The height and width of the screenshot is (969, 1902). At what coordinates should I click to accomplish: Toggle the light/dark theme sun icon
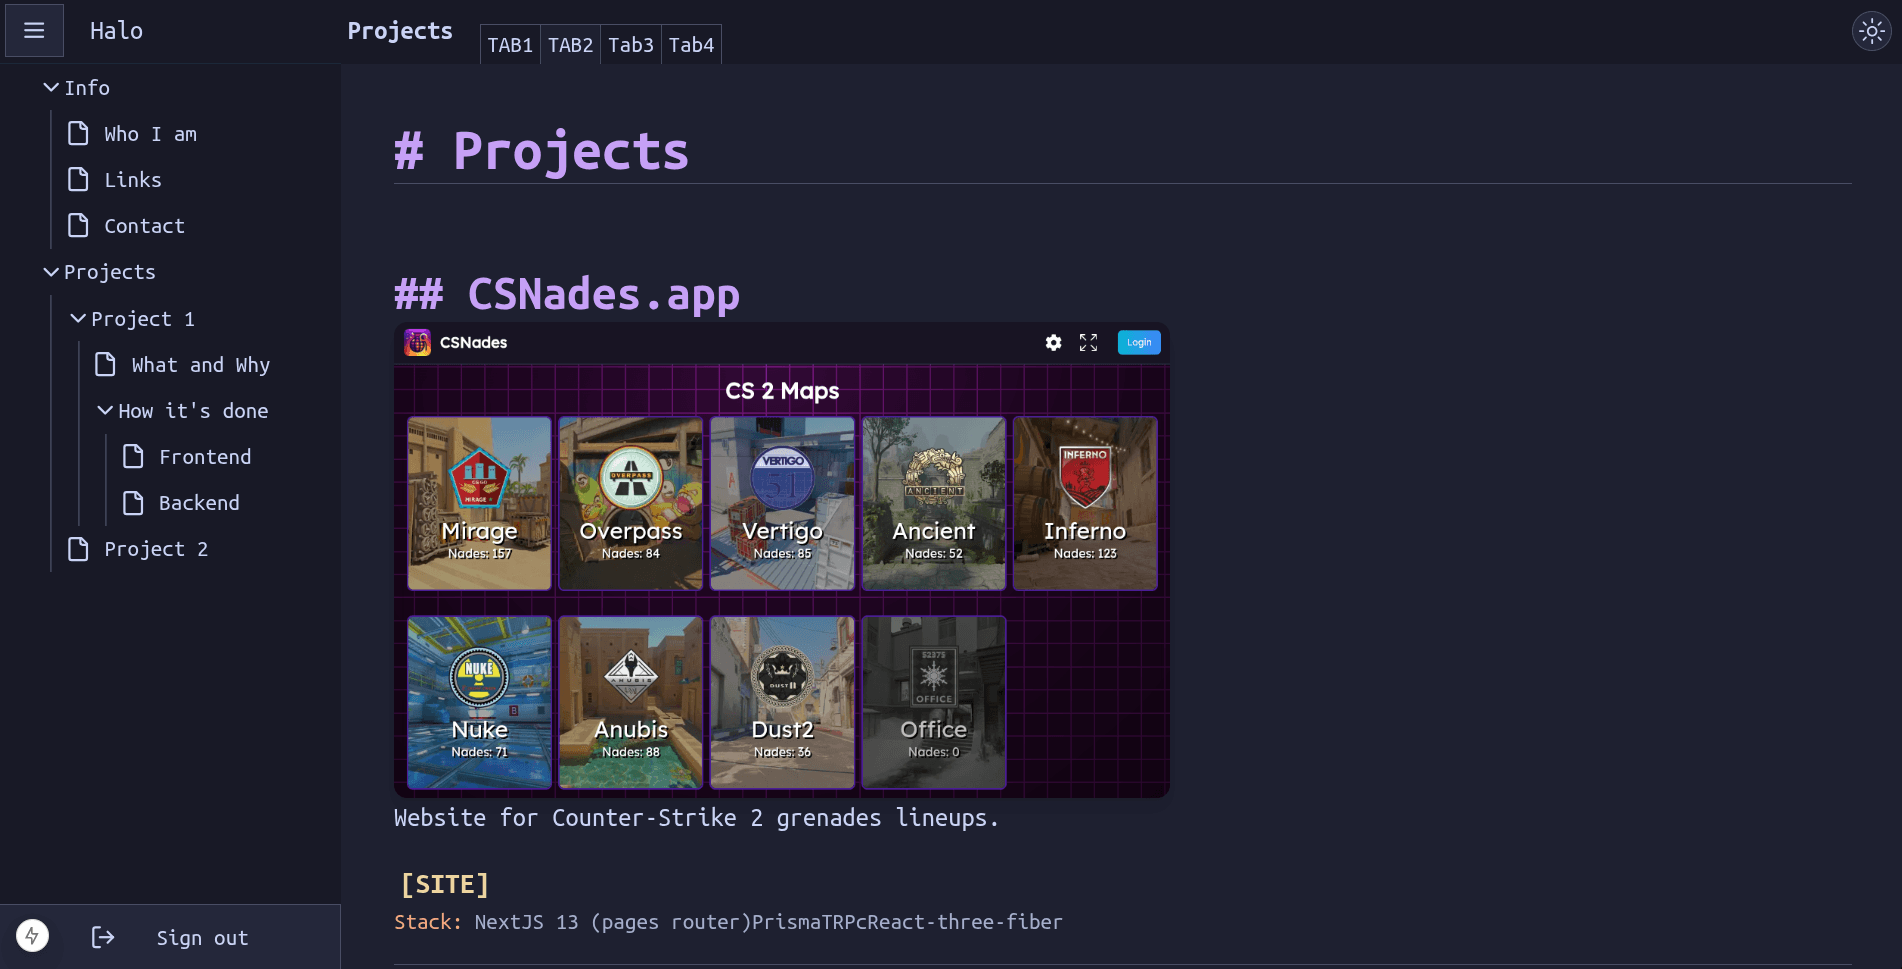pos(1871,31)
